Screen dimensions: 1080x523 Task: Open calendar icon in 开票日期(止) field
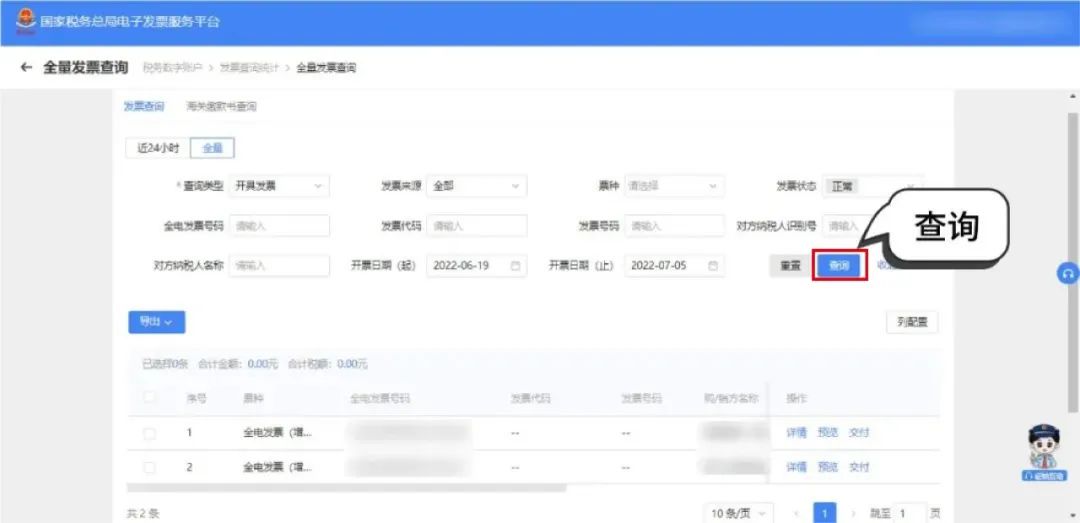713,266
